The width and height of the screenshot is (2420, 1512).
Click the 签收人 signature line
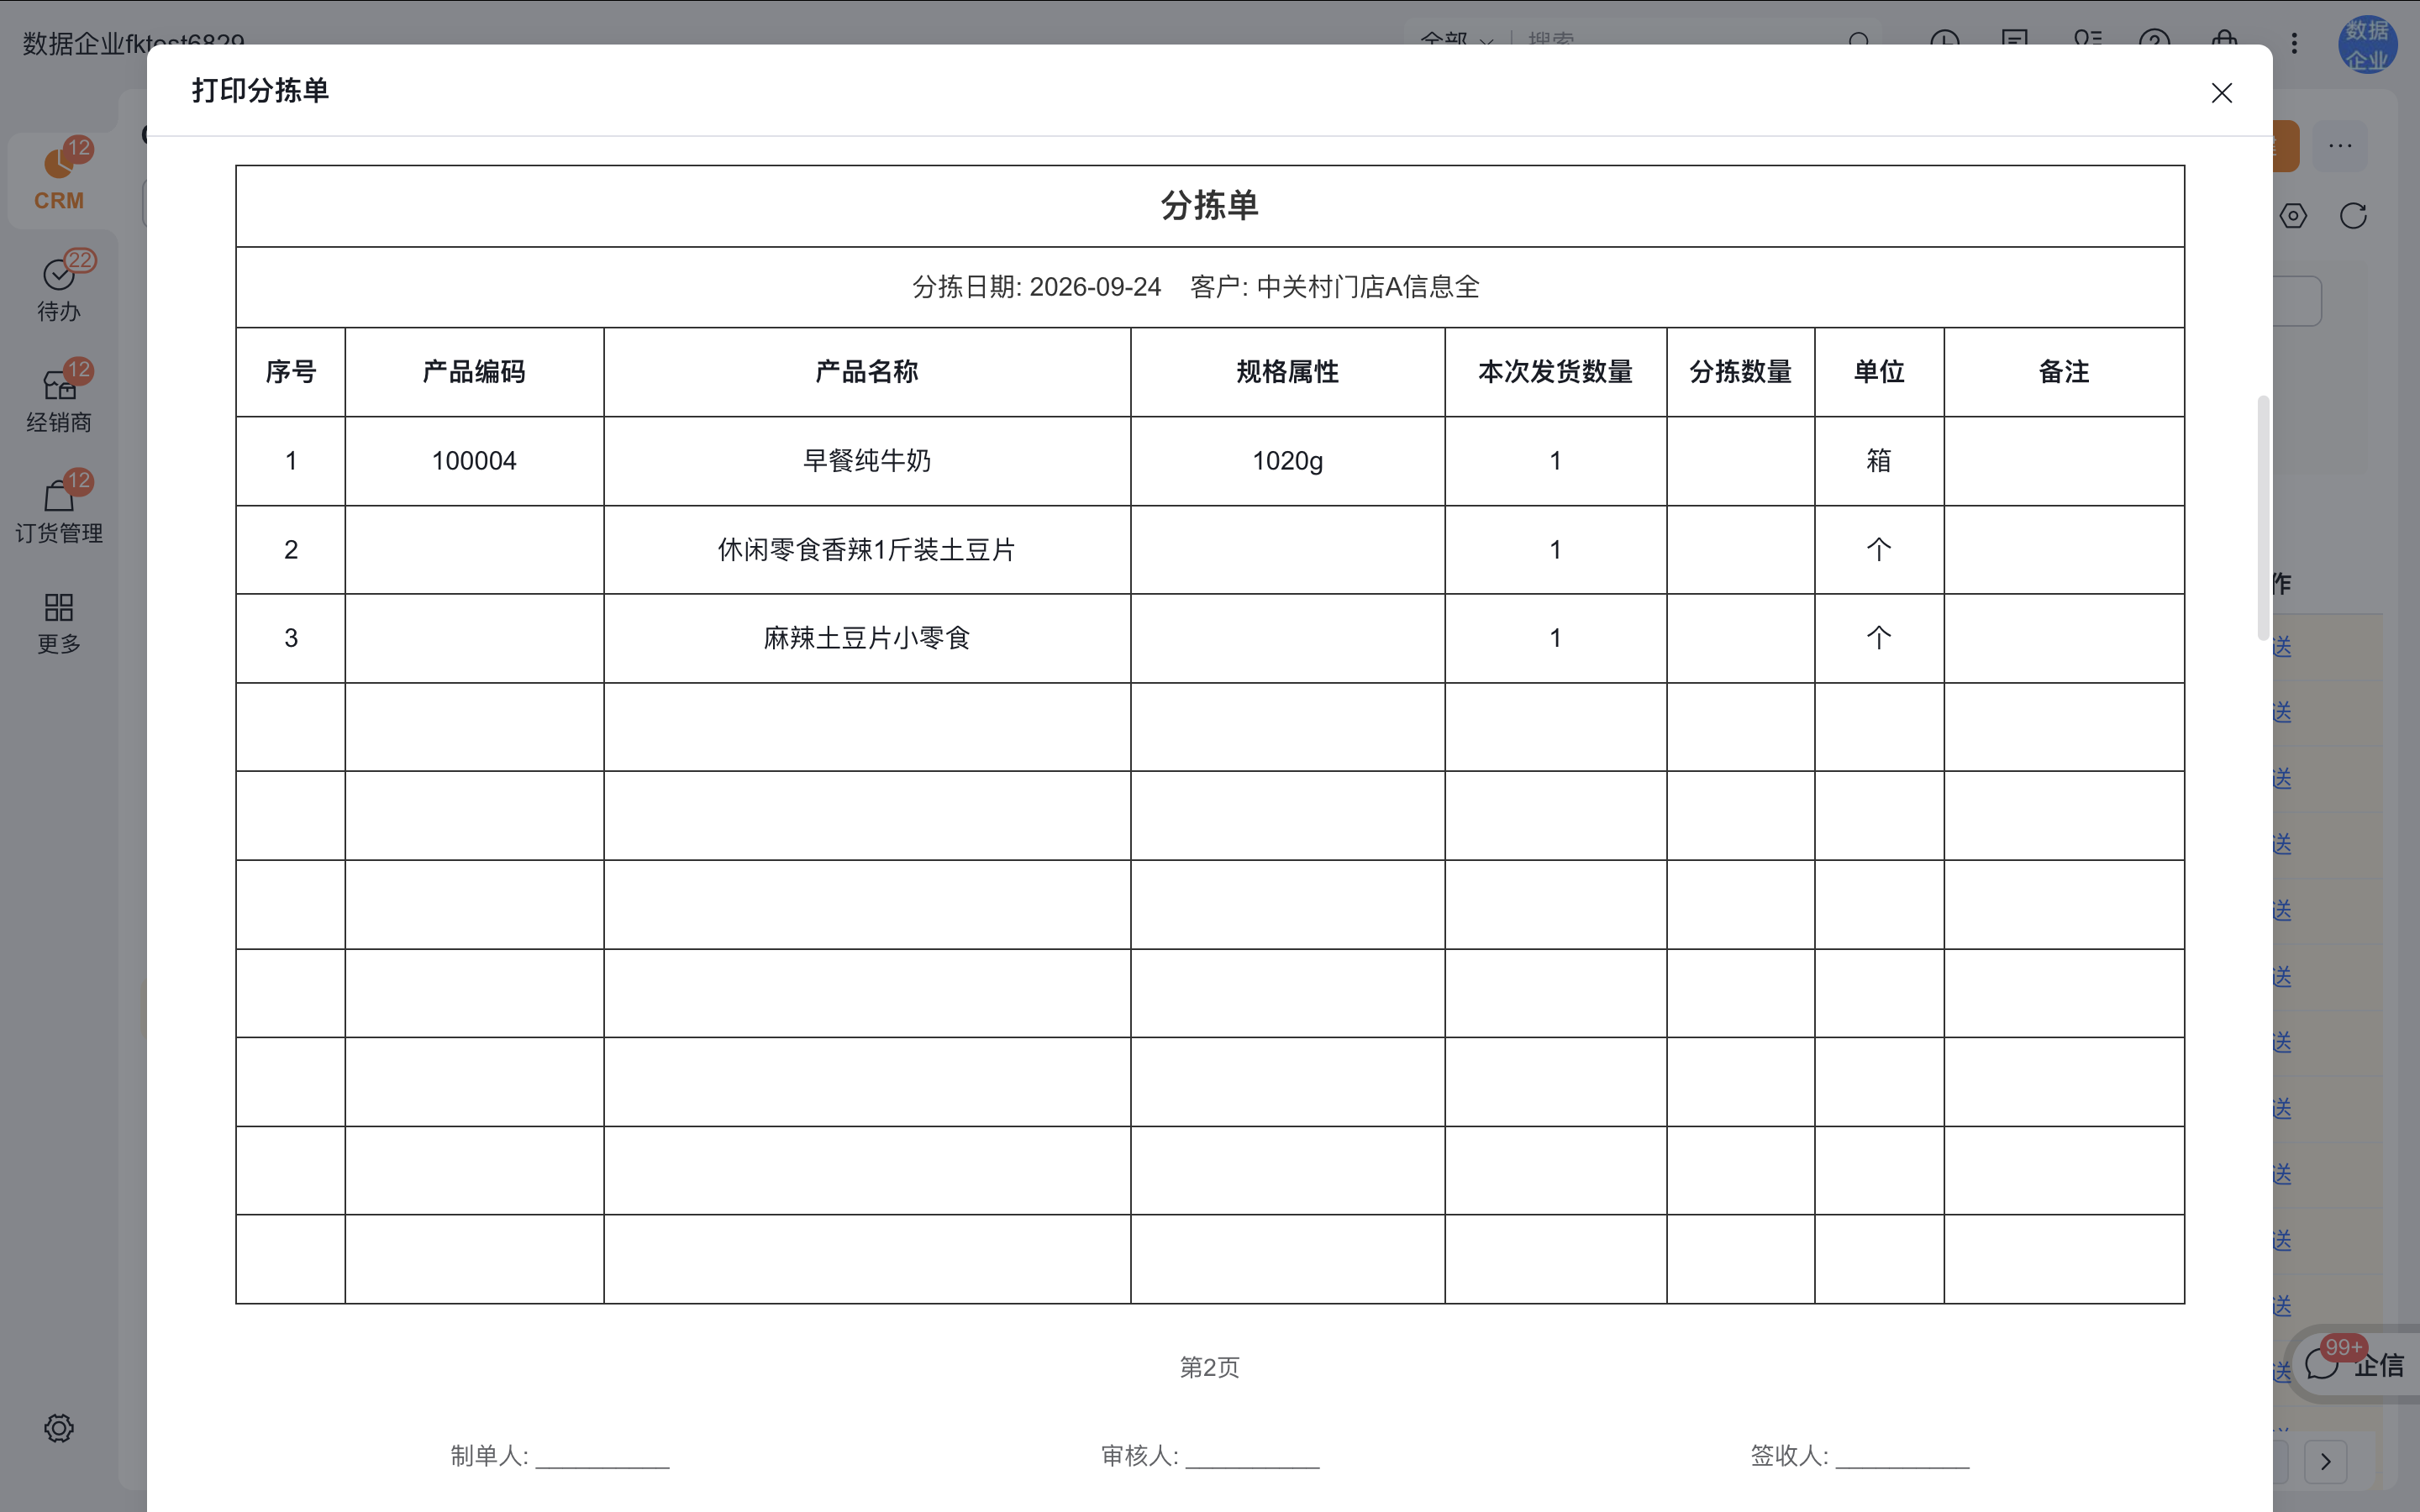[x=1860, y=1456]
